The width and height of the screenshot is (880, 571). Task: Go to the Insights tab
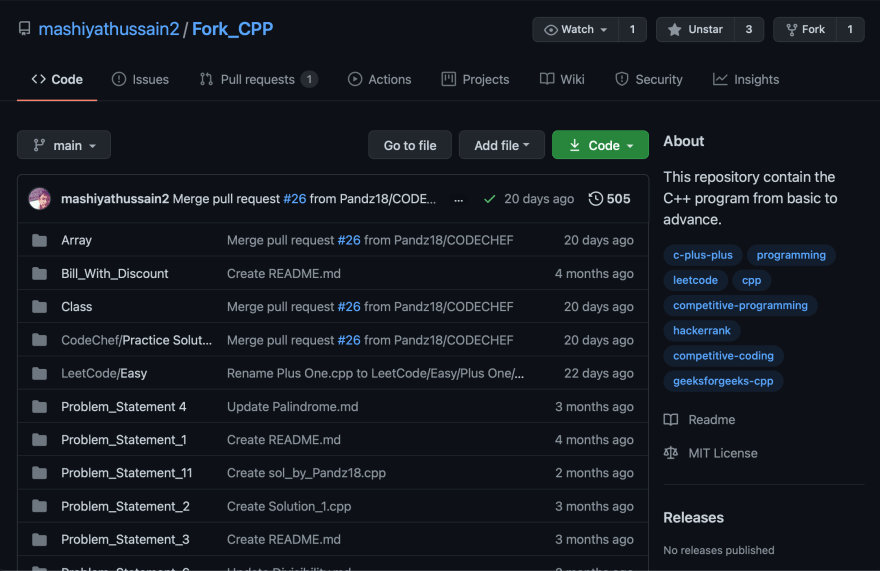(x=746, y=79)
